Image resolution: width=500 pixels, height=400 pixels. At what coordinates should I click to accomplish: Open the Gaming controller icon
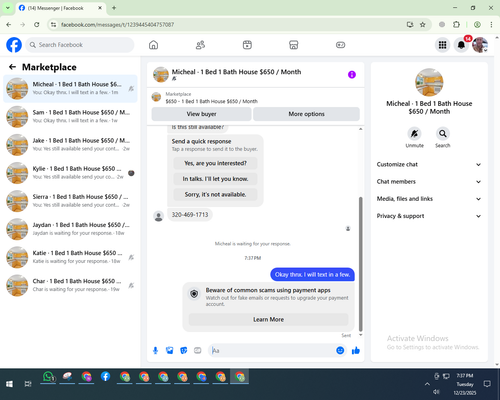(340, 45)
